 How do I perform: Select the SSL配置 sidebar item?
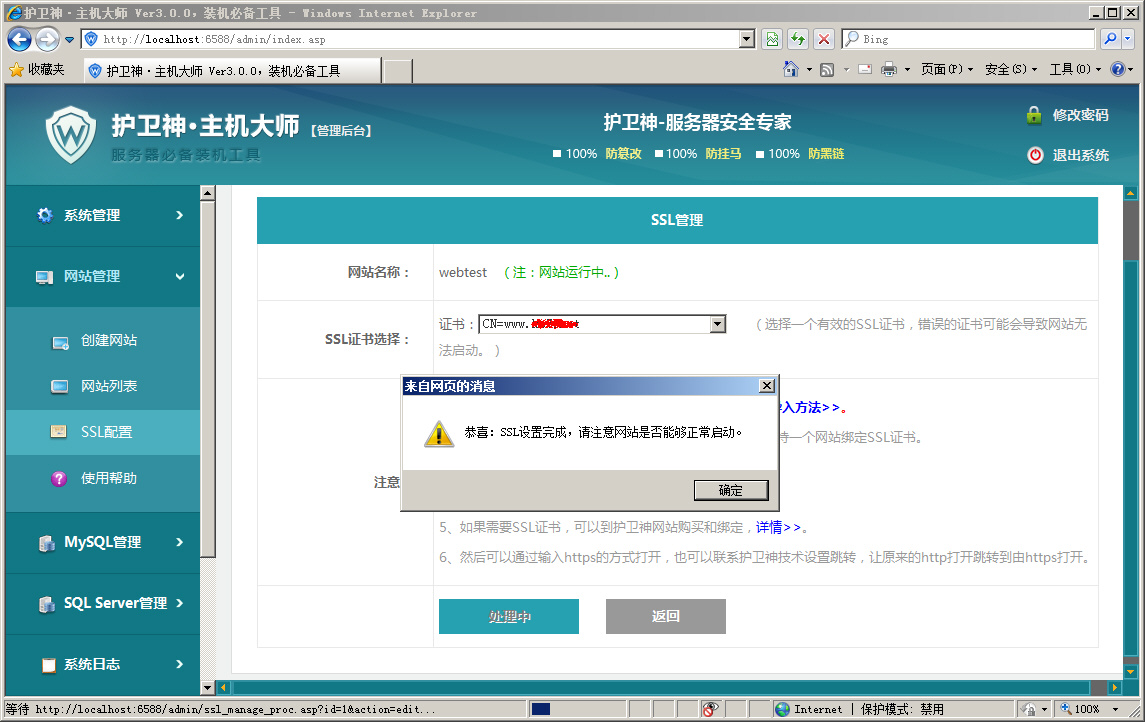(x=106, y=432)
